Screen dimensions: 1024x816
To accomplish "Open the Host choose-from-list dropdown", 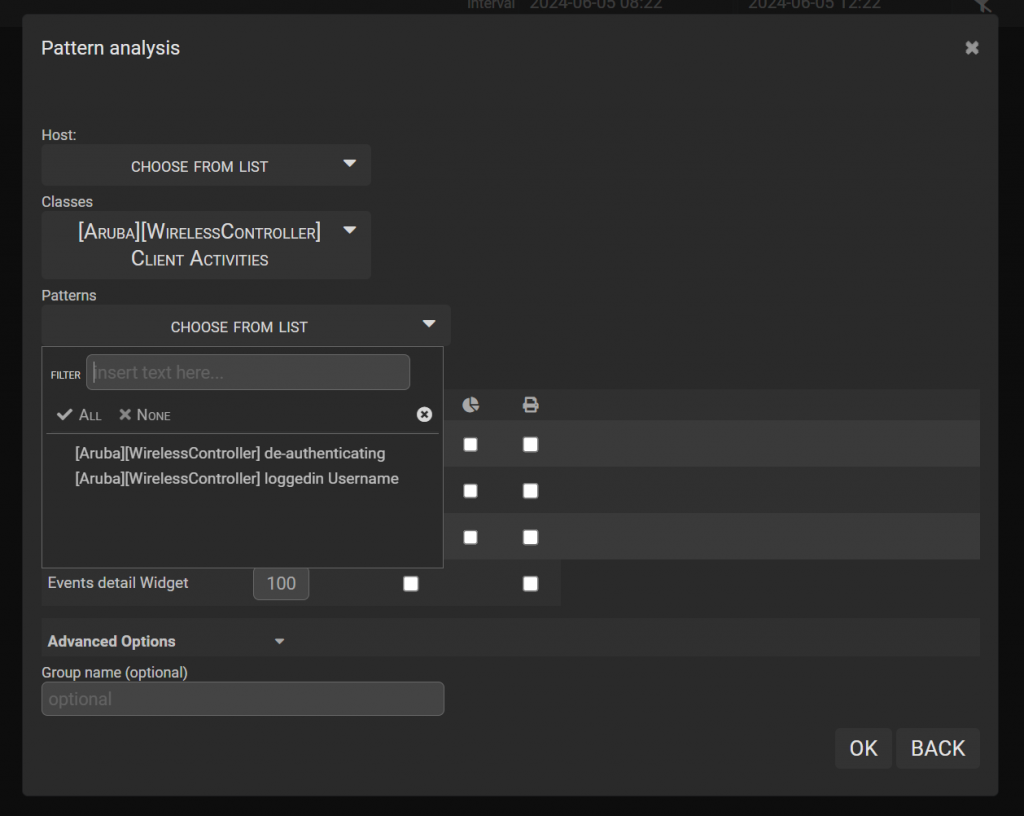I will pyautogui.click(x=206, y=165).
